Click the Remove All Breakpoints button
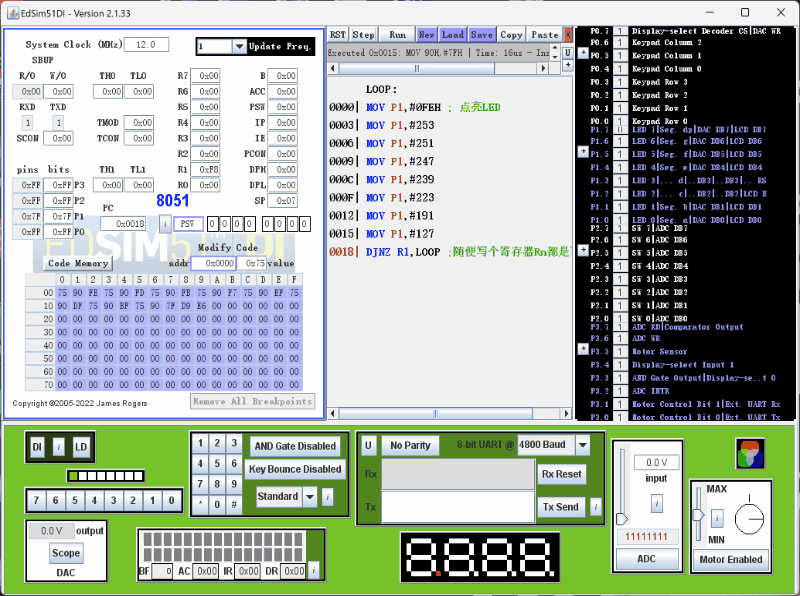This screenshot has width=800, height=596. pos(253,402)
